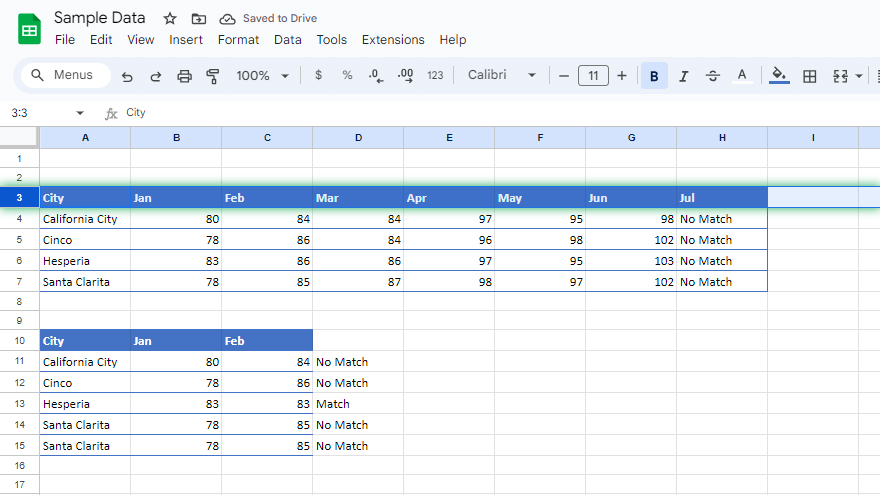Open the name box dropdown arrow

[80, 113]
